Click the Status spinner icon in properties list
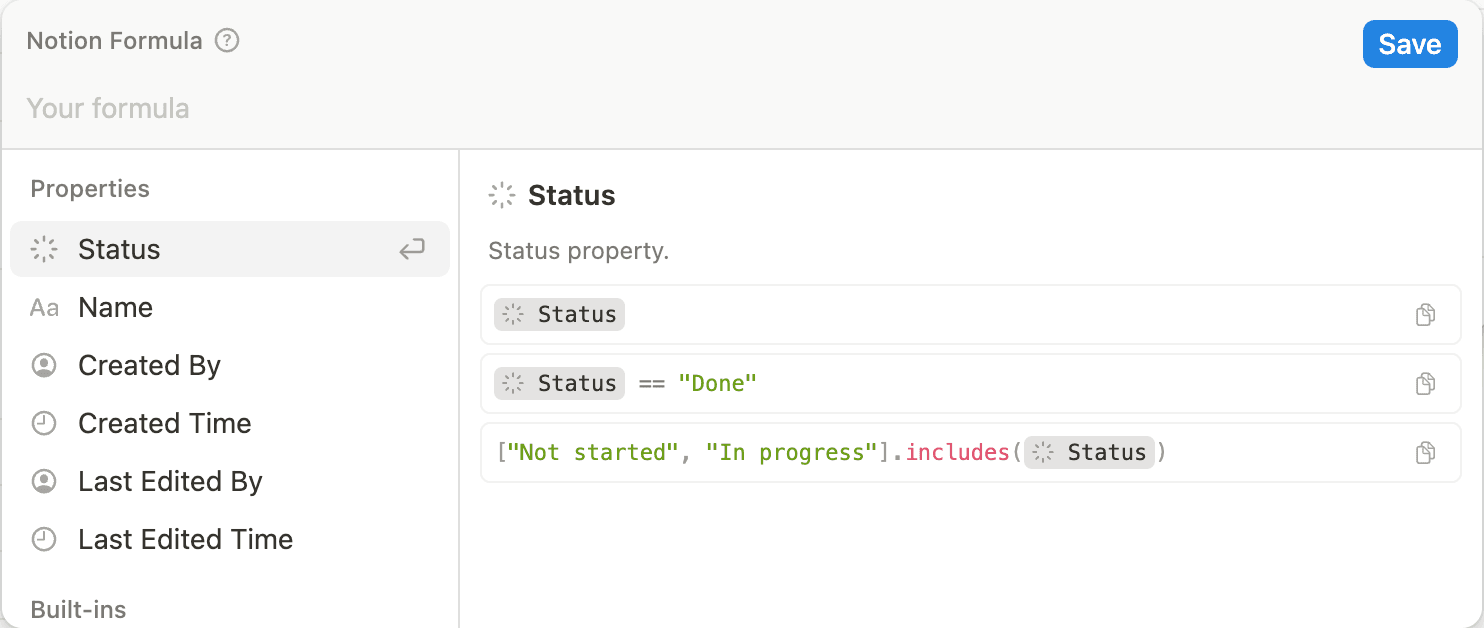 [x=44, y=249]
